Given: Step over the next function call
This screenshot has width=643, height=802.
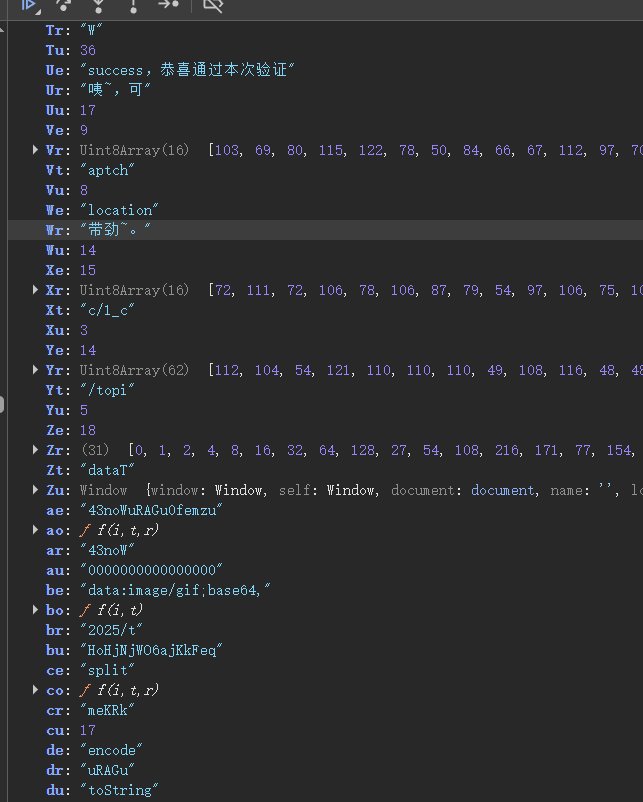Looking at the screenshot, I should pos(63,5).
